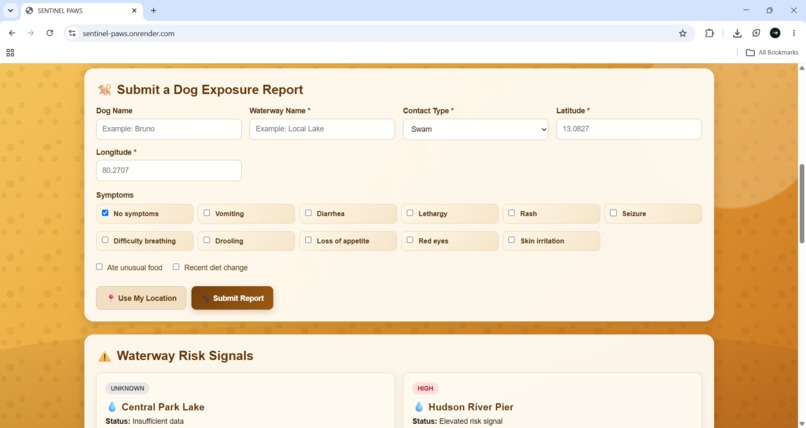The image size is (806, 428).
Task: Click the Central Park Lake card title
Action: pos(163,407)
